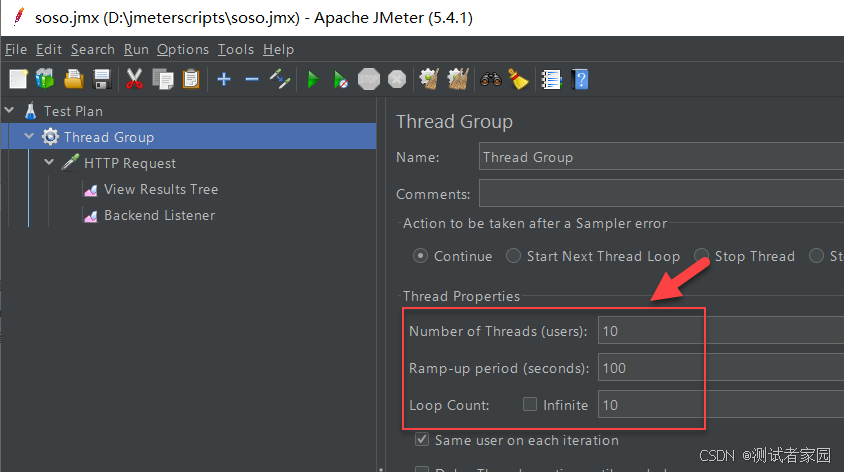844x472 pixels.
Task: Click the Comments input field
Action: point(662,193)
